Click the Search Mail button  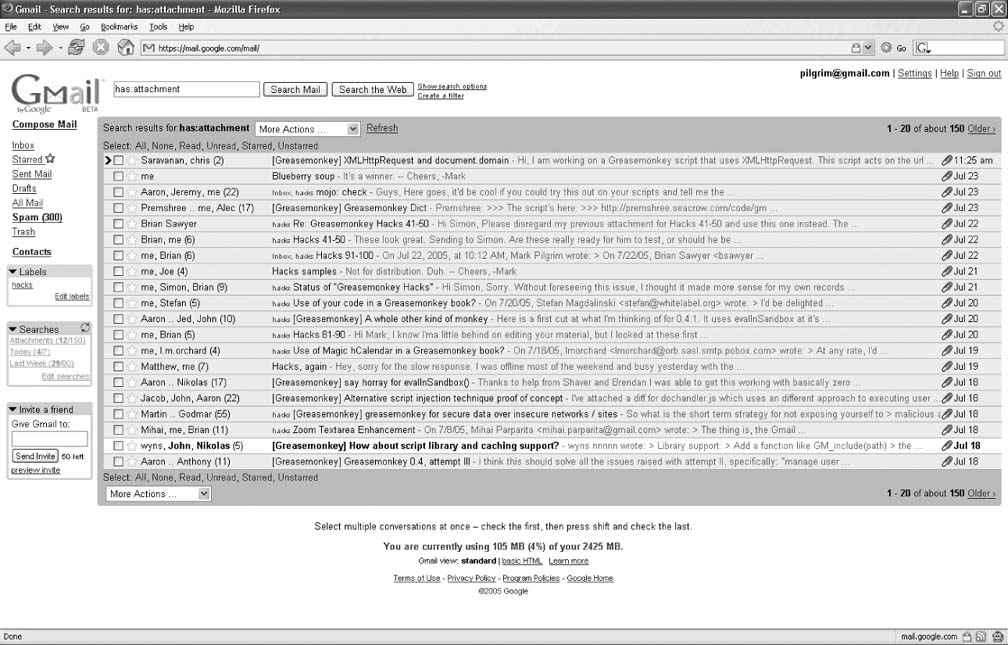coord(295,89)
